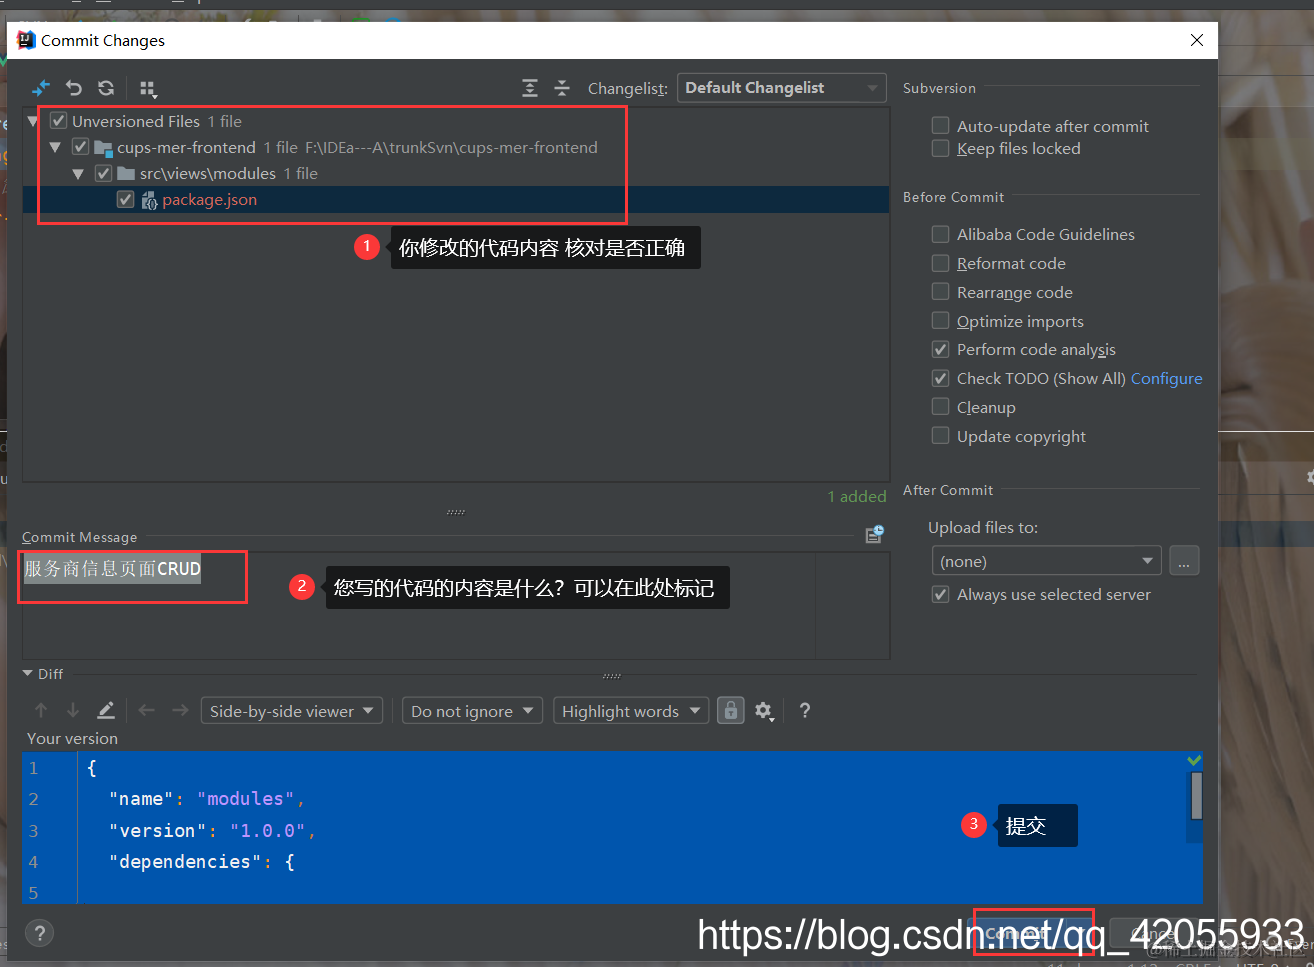Toggle the Unversioned Files checkbox
This screenshot has width=1314, height=967.
point(58,121)
